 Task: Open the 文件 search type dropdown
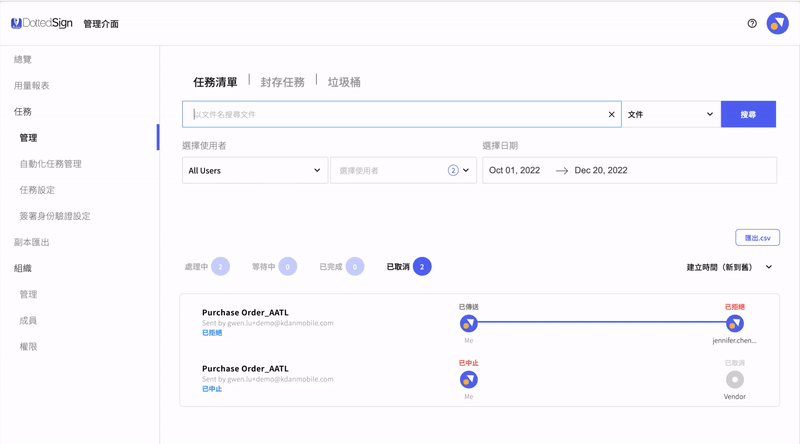click(670, 115)
